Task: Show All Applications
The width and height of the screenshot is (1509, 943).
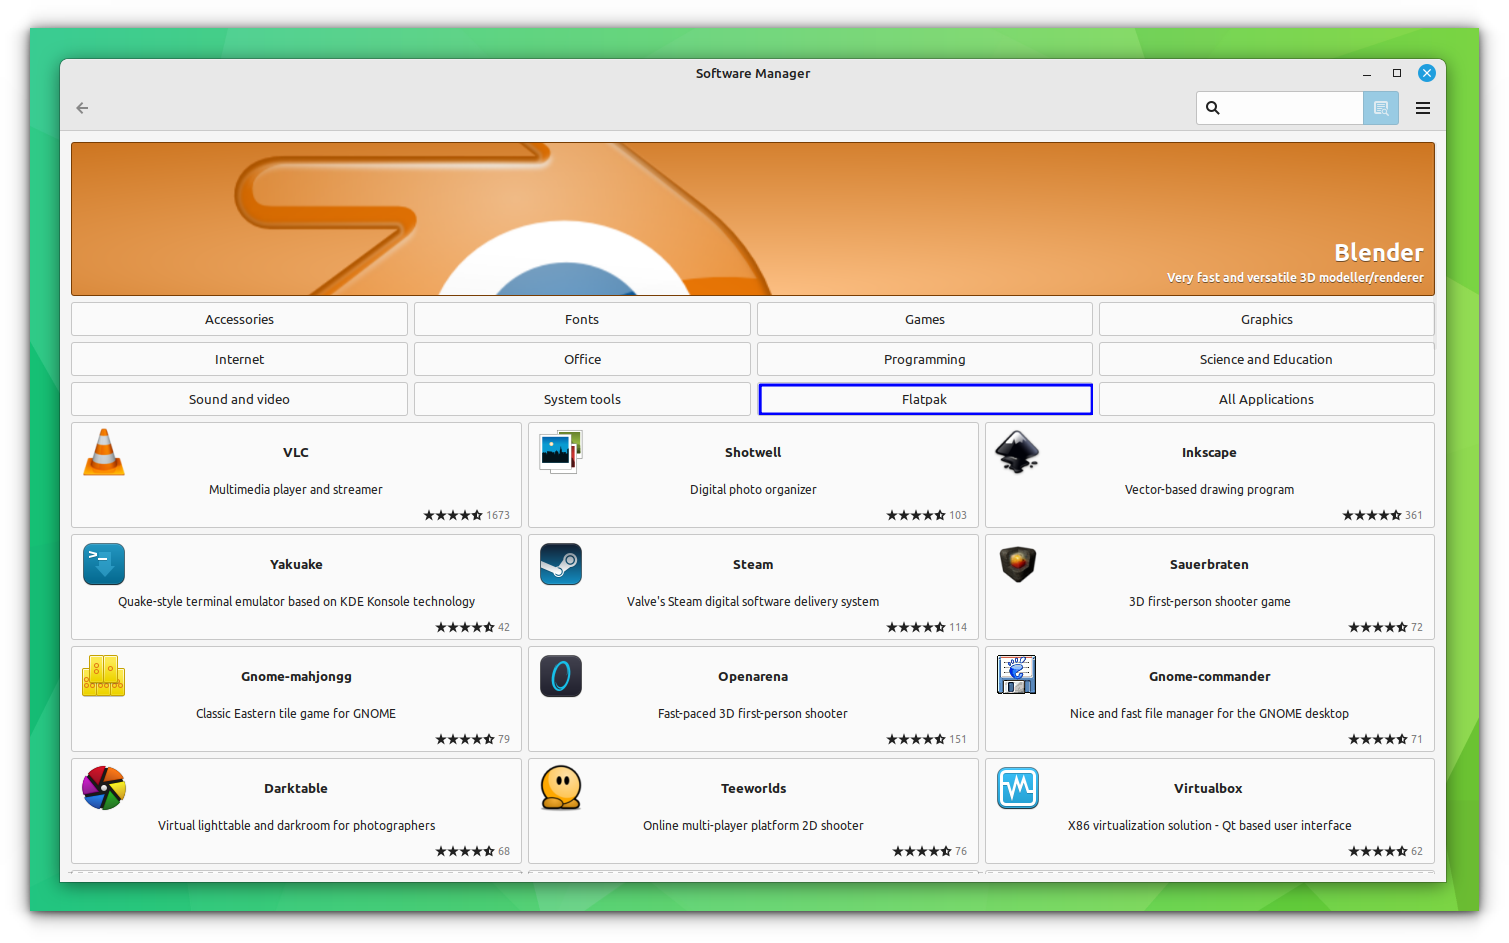Action: (x=1266, y=398)
